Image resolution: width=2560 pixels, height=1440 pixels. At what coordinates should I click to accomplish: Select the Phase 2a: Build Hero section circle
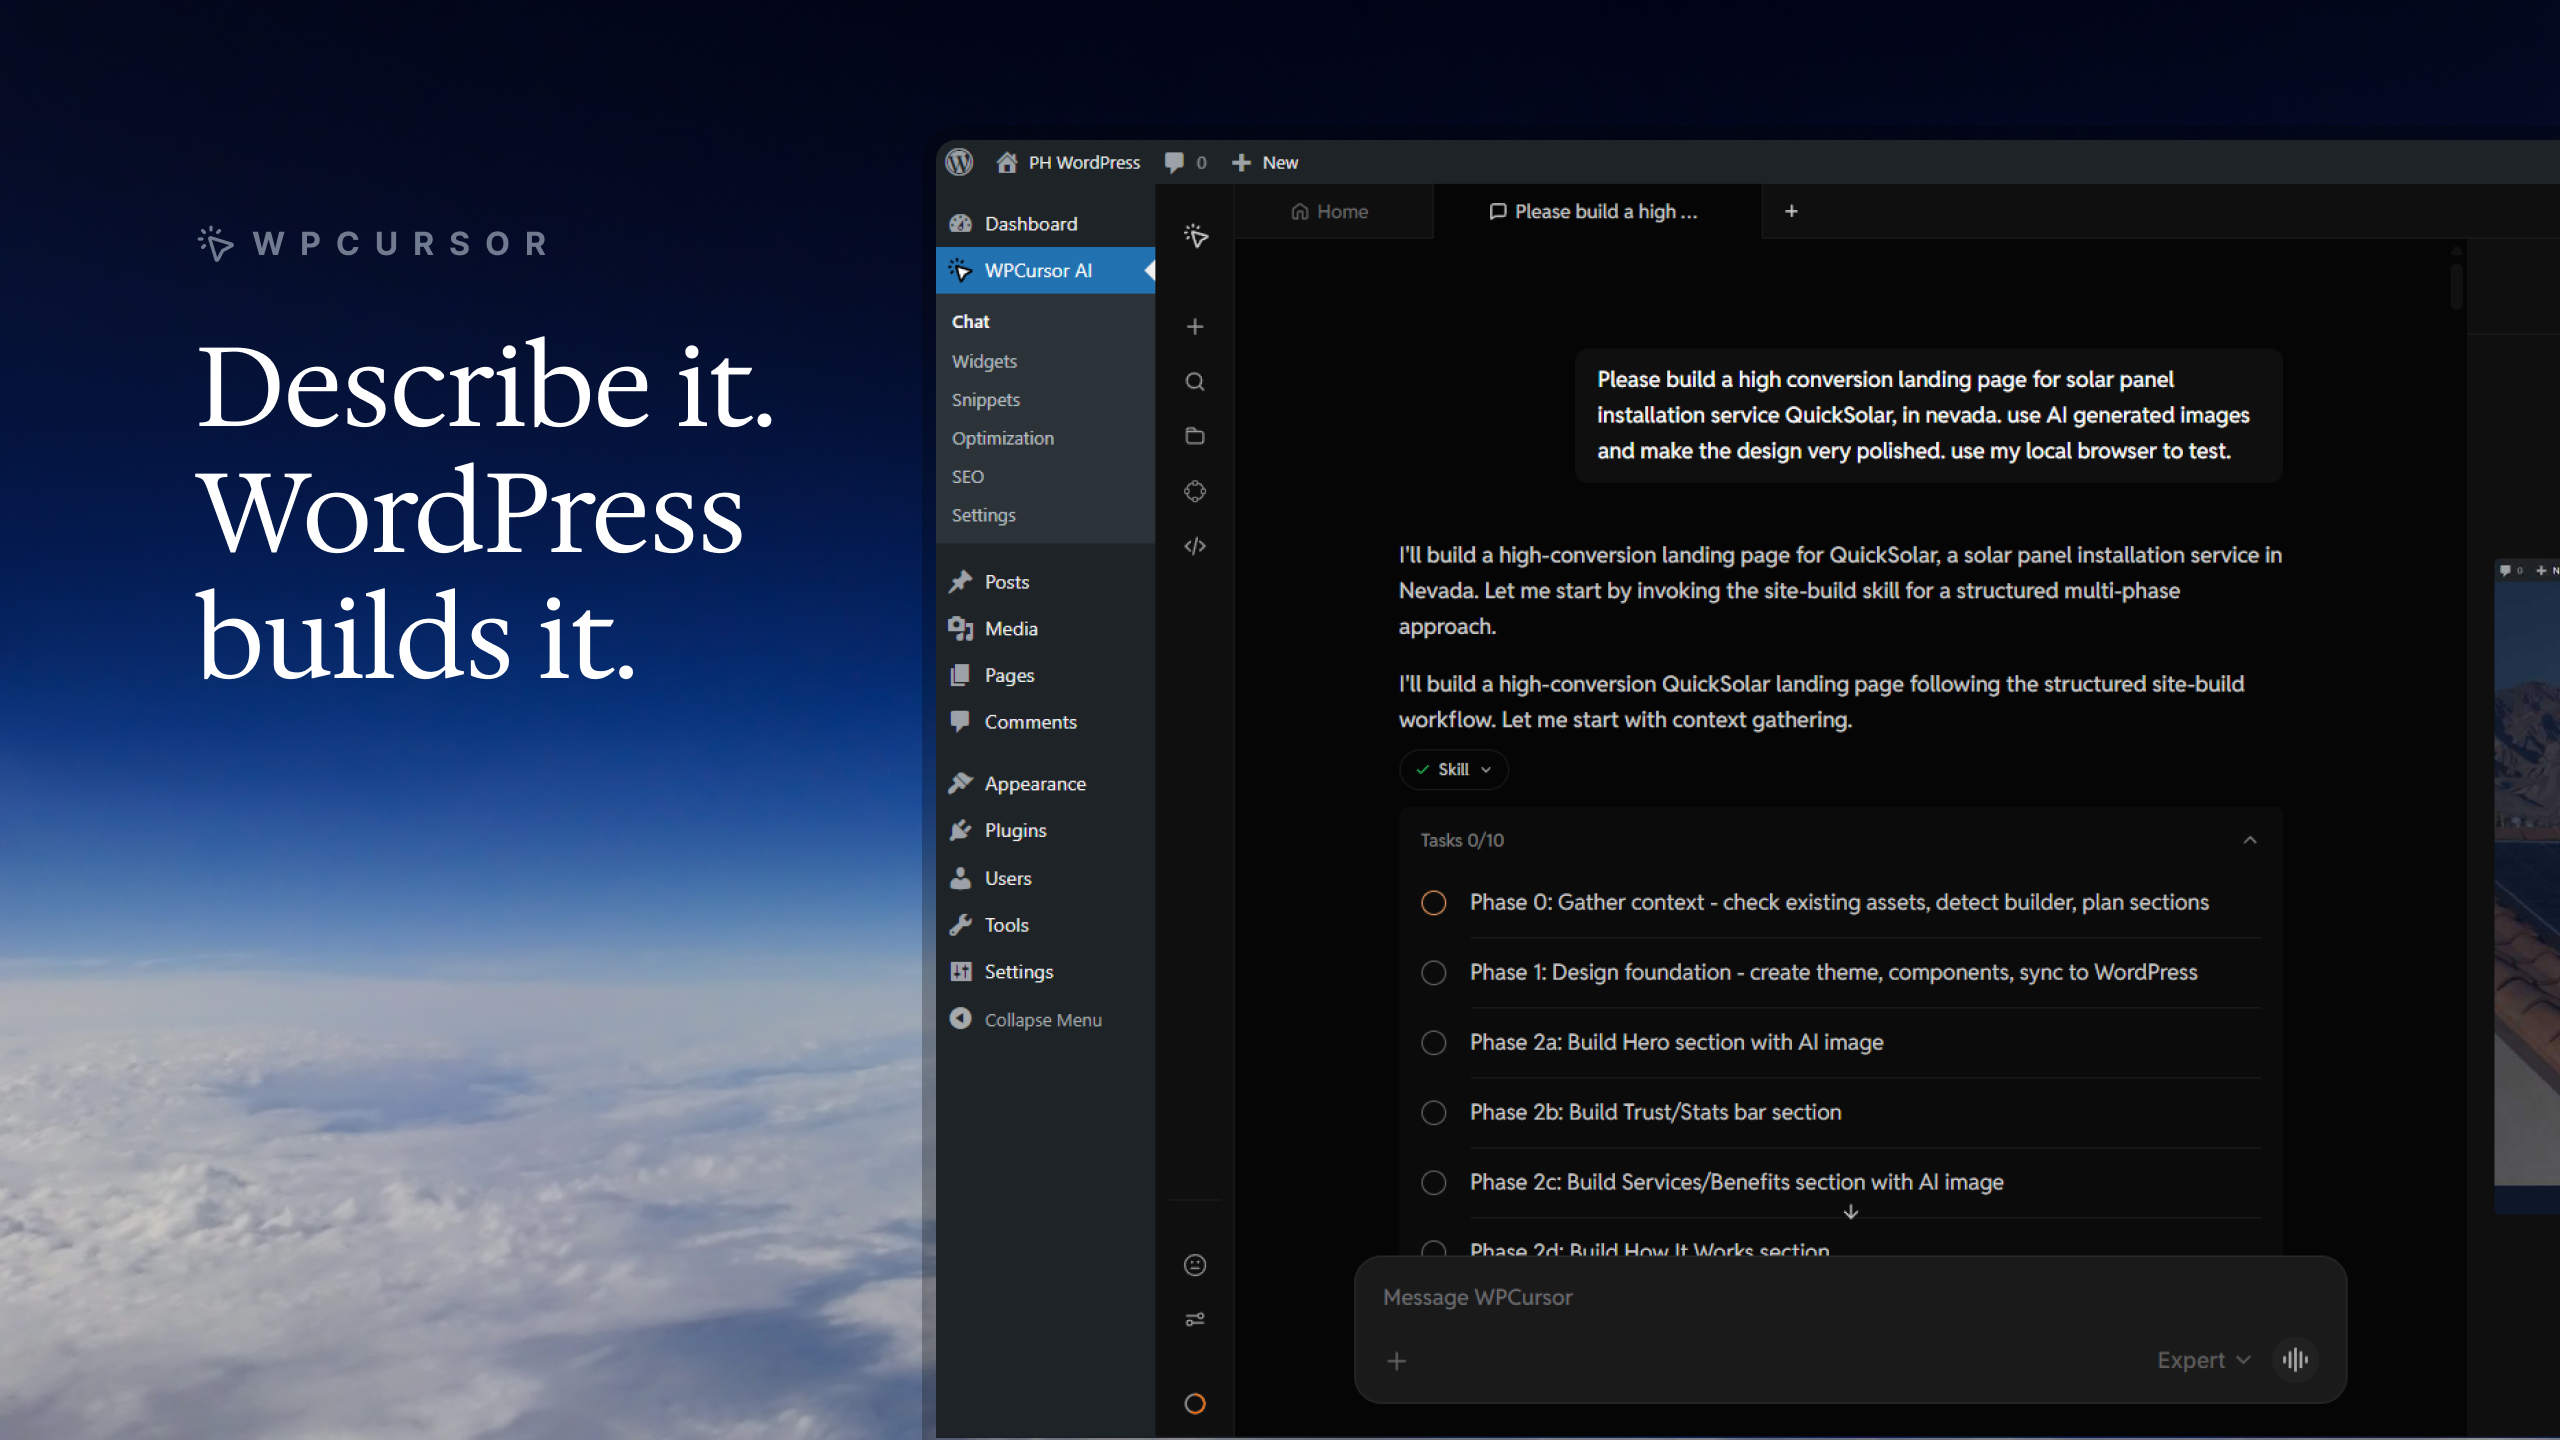[x=1434, y=1042]
